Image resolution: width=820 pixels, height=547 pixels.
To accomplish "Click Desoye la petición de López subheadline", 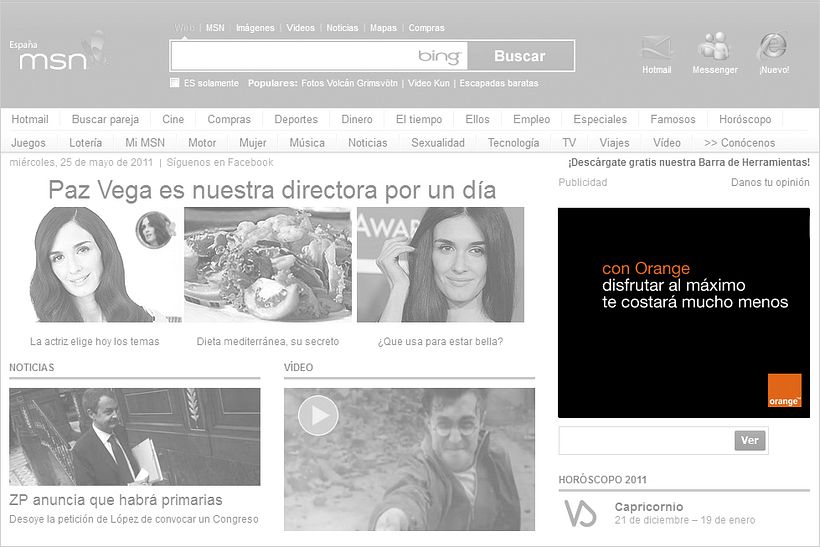I will tap(134, 519).
